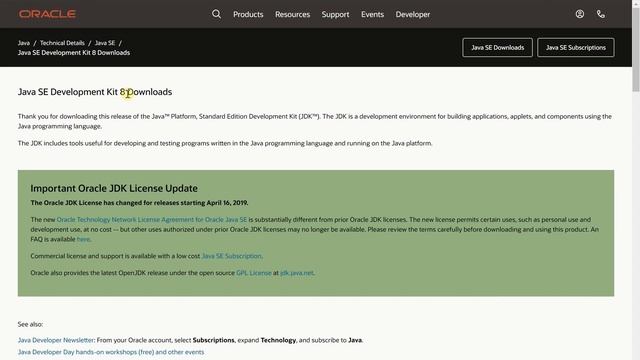Click 'See also:' text
640x360 pixels.
click(30, 324)
